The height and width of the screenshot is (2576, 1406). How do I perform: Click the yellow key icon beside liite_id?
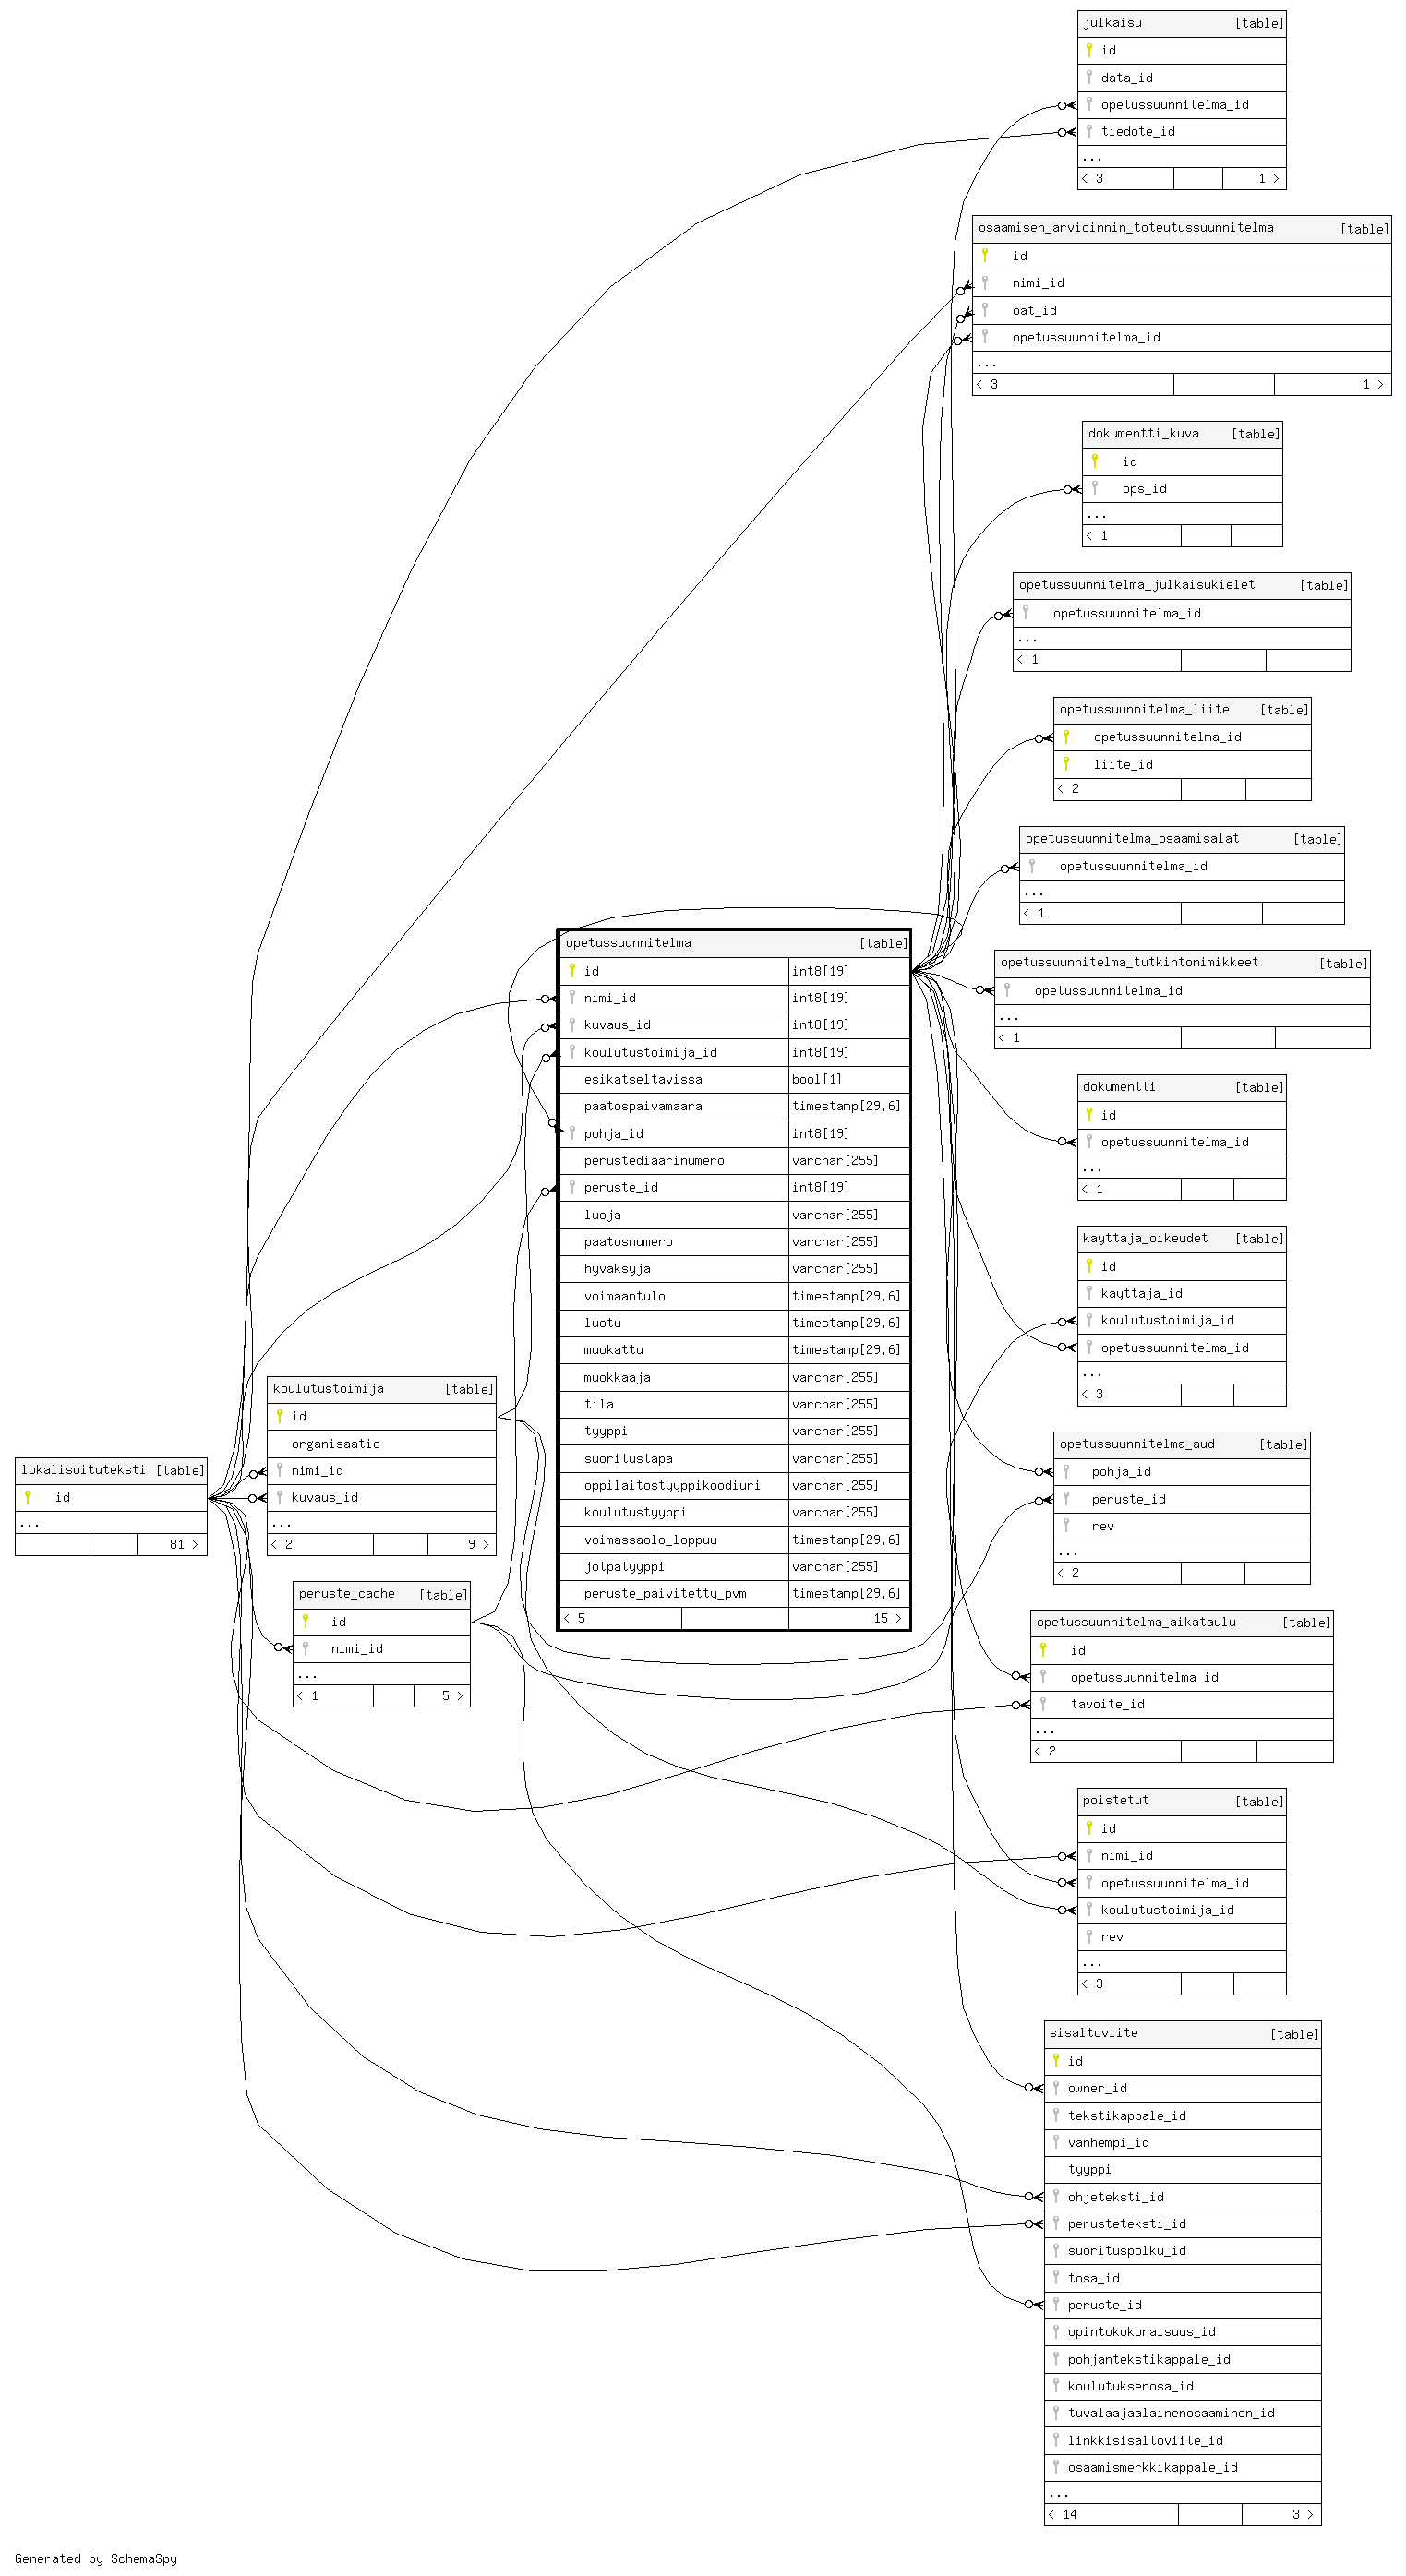[1066, 764]
